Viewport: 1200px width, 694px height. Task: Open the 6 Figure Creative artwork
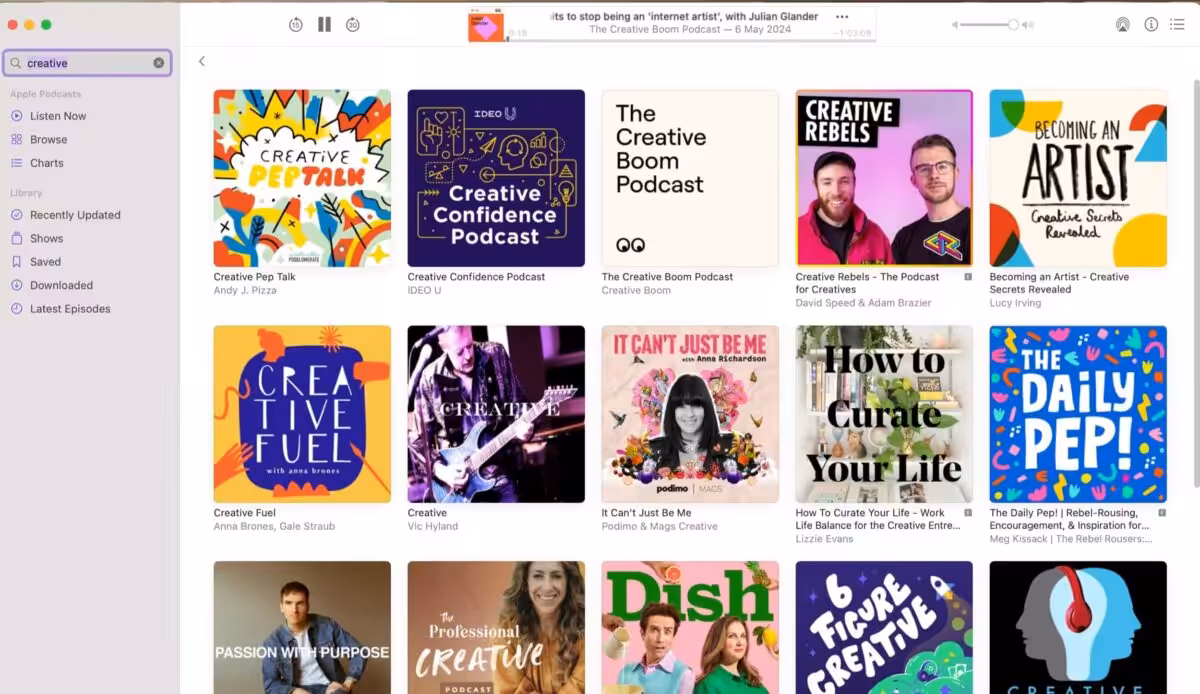[884, 627]
